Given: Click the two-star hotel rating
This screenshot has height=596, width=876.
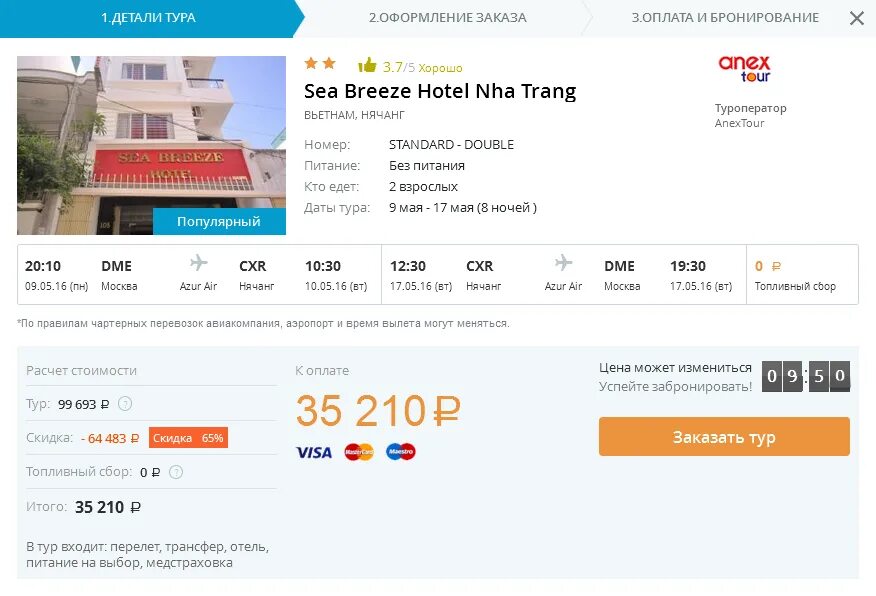Looking at the screenshot, I should (320, 63).
